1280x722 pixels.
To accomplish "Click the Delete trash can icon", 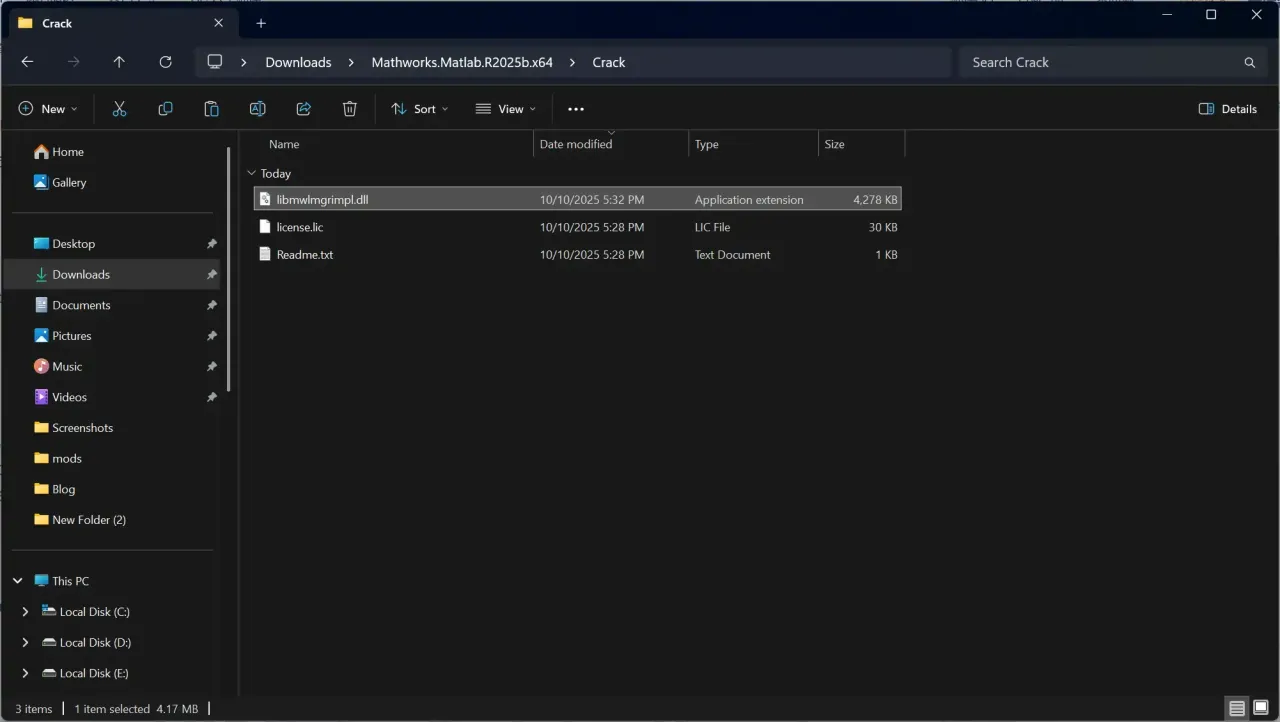I will click(350, 109).
